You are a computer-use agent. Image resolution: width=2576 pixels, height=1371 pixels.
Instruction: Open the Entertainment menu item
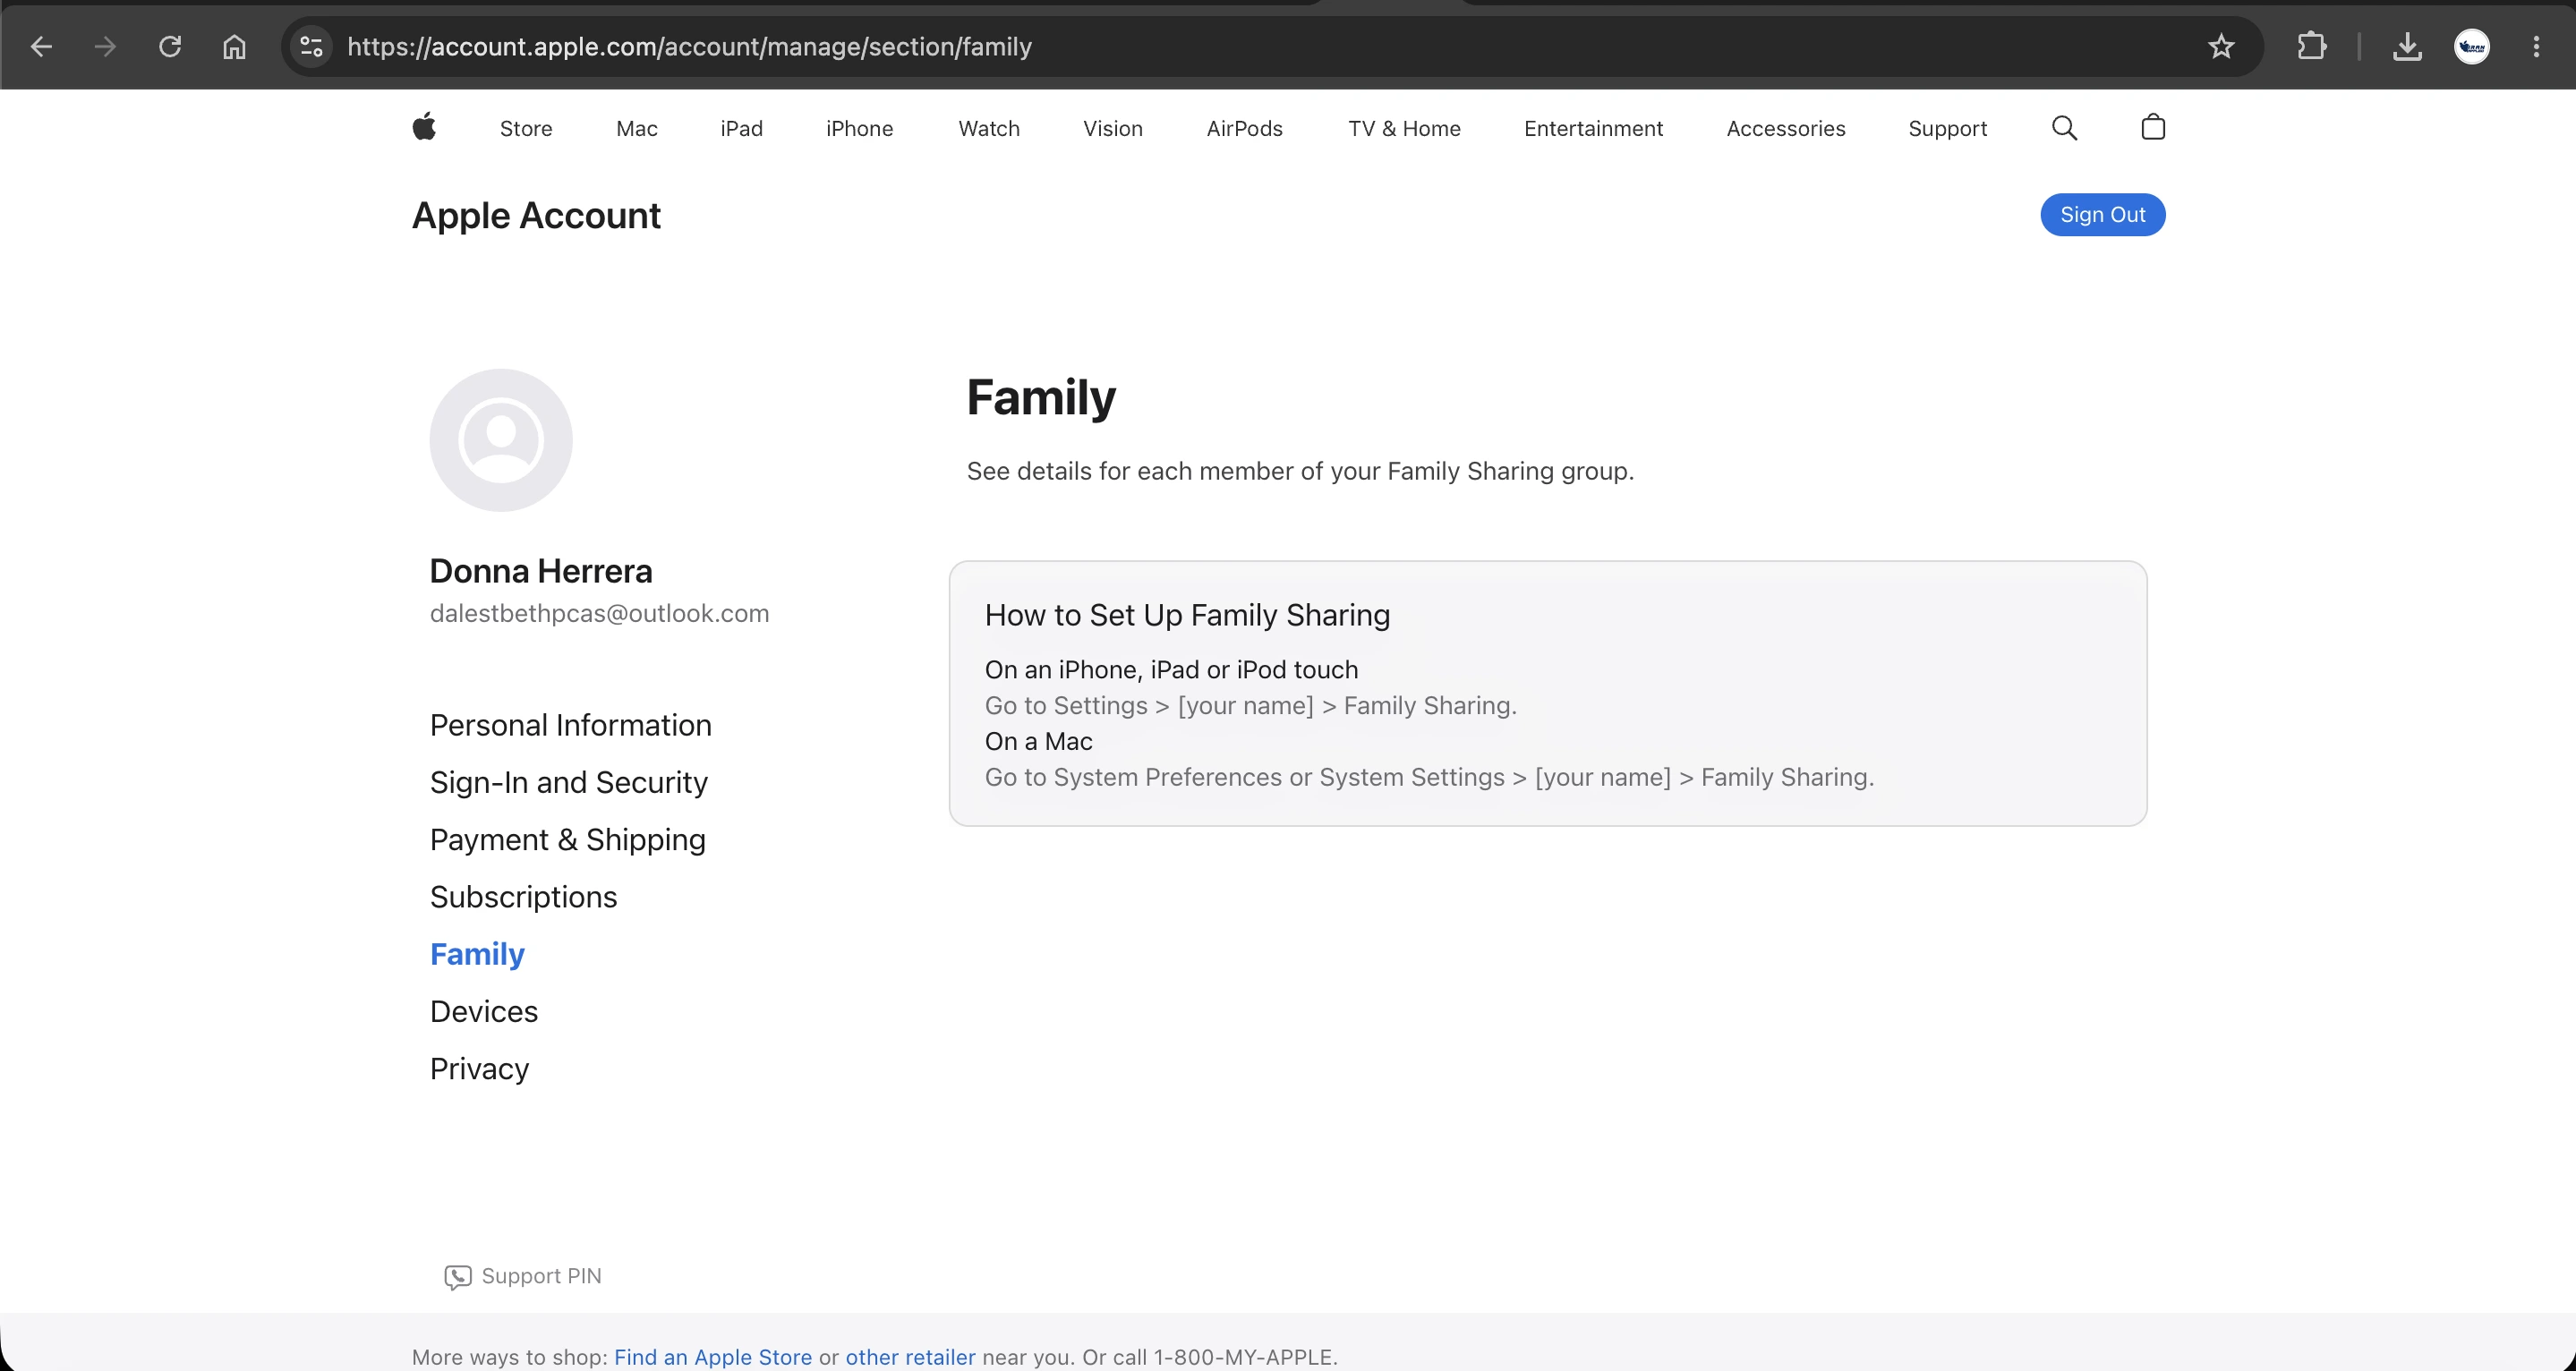(x=1593, y=128)
